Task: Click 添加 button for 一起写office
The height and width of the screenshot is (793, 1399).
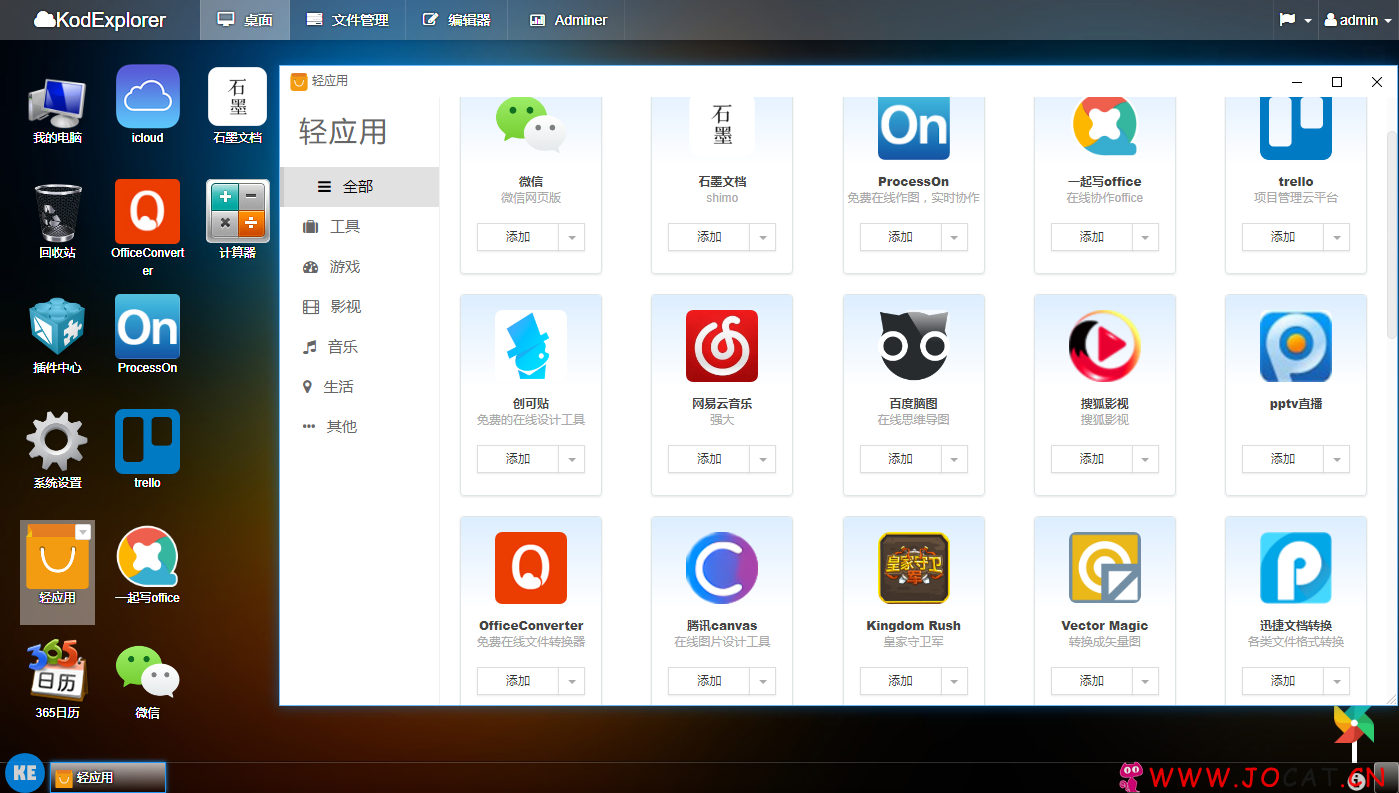Action: (x=1092, y=237)
